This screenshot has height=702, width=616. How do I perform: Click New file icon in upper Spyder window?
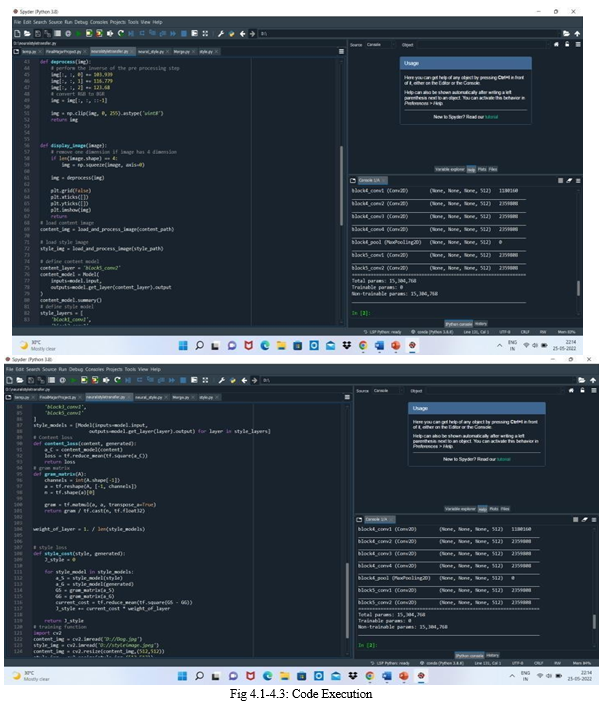(17, 34)
